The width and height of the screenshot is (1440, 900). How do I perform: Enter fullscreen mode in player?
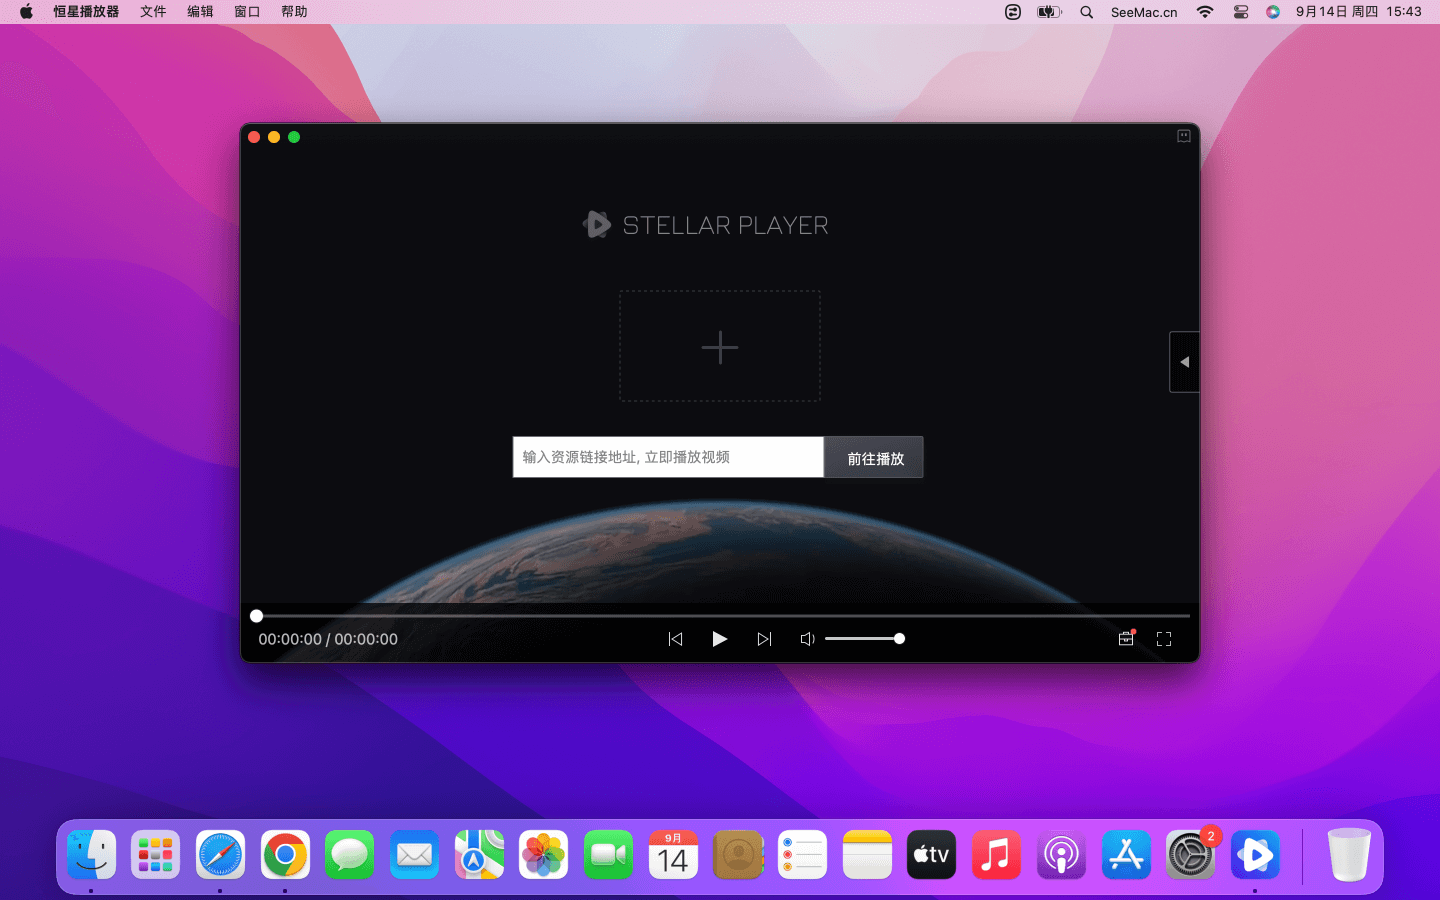[1164, 639]
